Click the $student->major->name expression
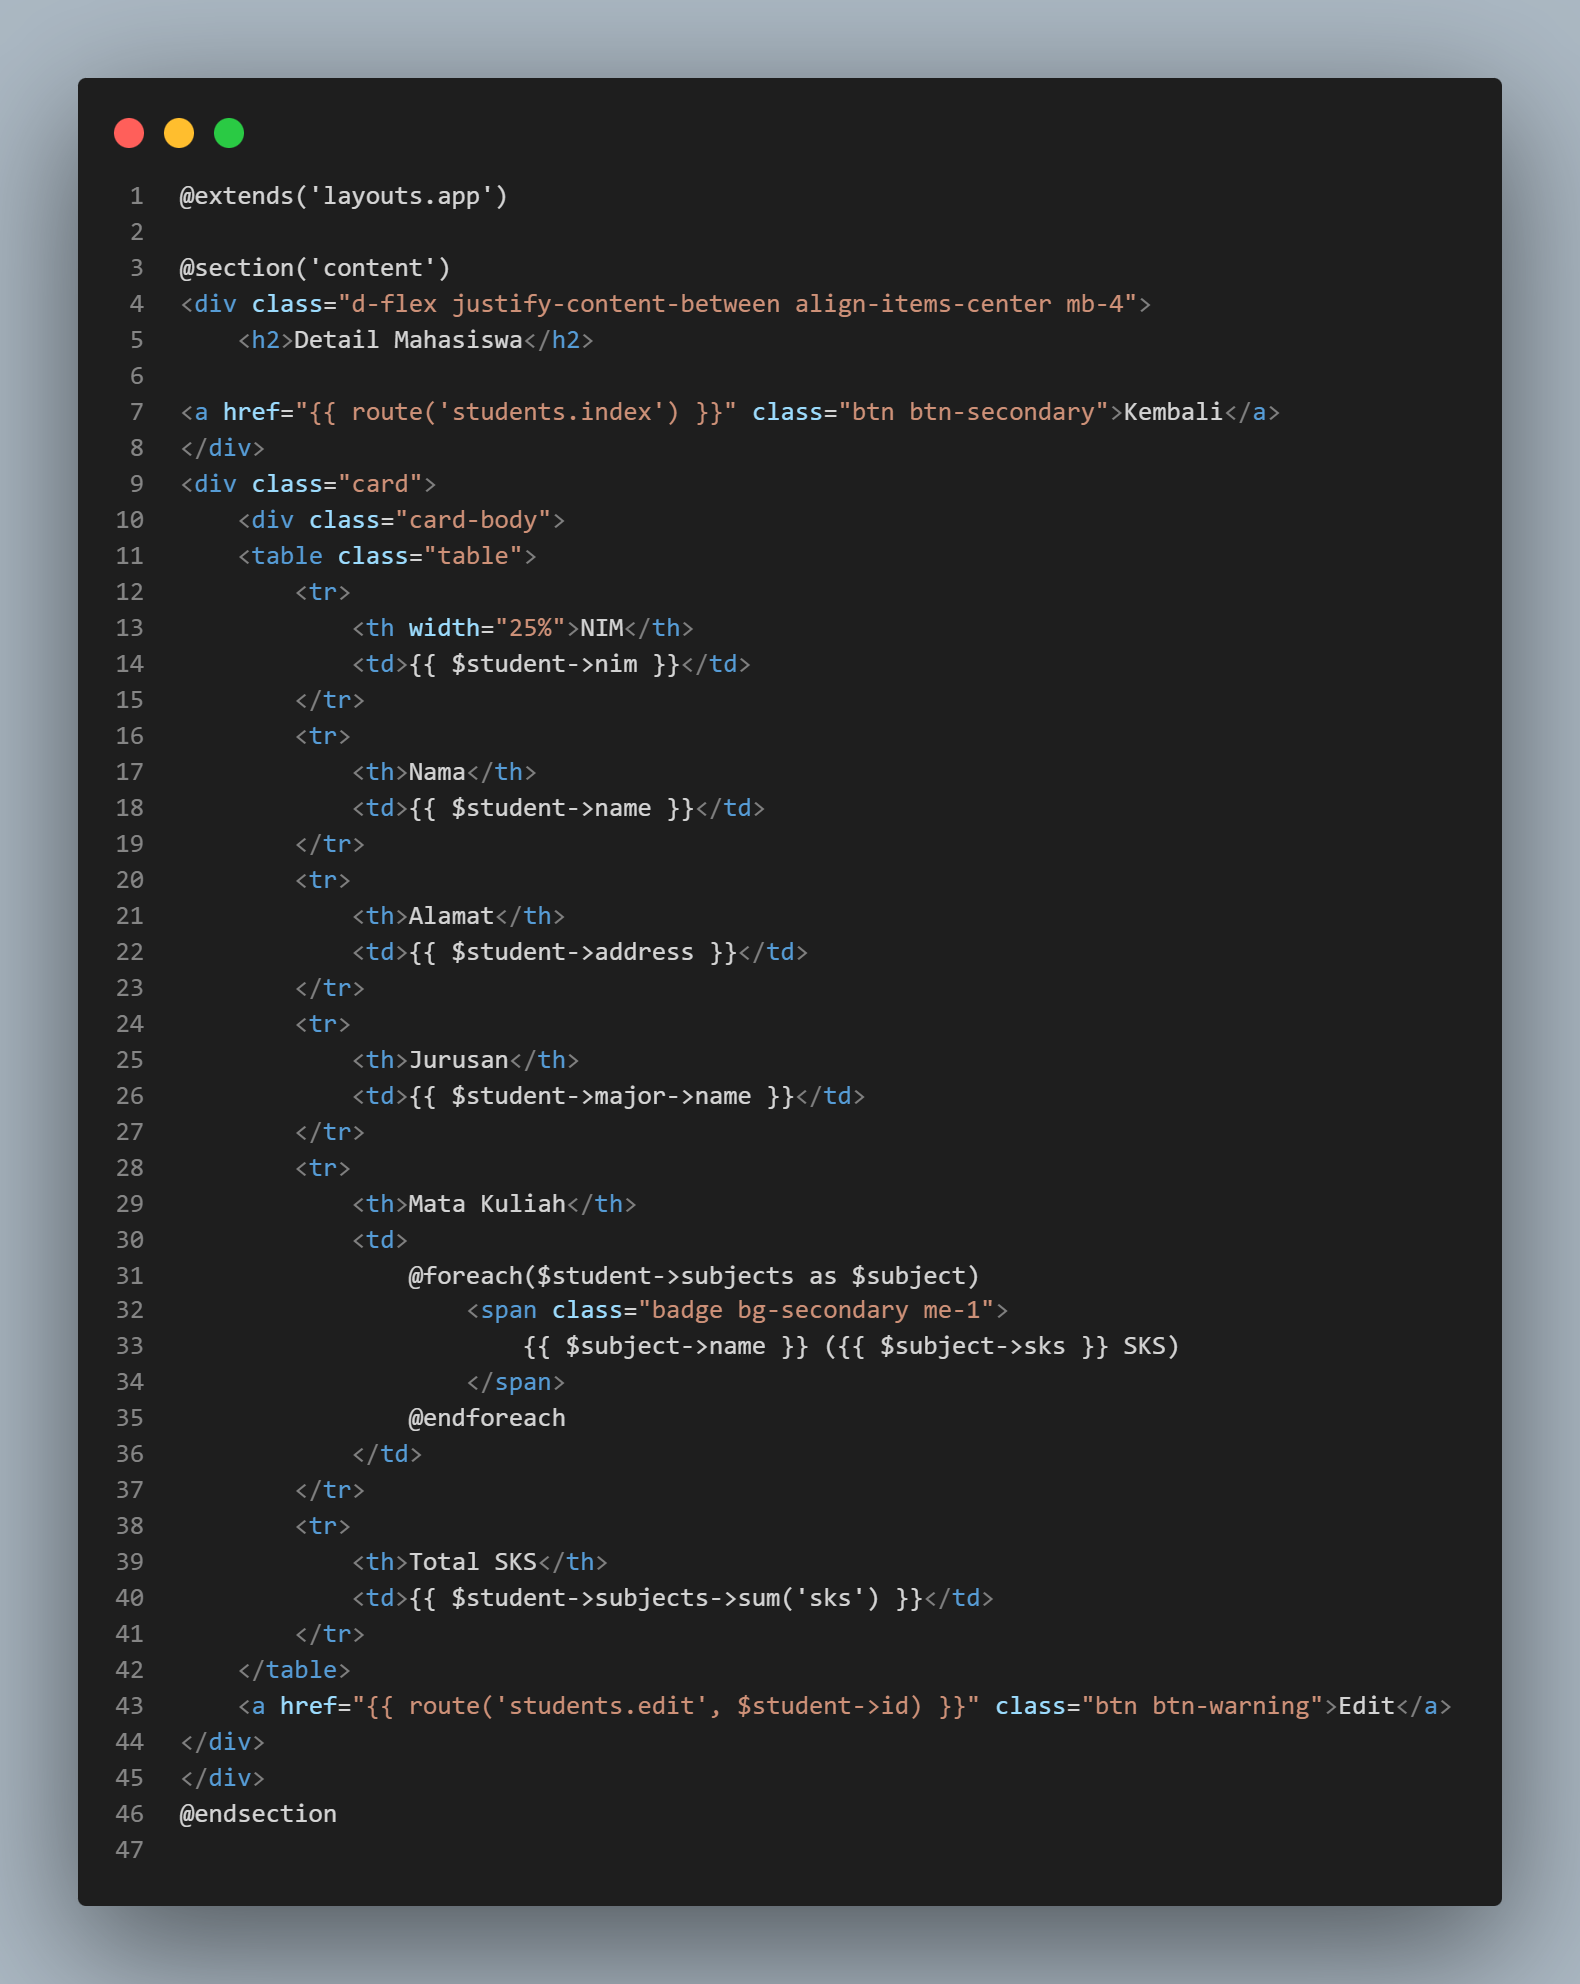This screenshot has height=1984, width=1580. pyautogui.click(x=601, y=1096)
